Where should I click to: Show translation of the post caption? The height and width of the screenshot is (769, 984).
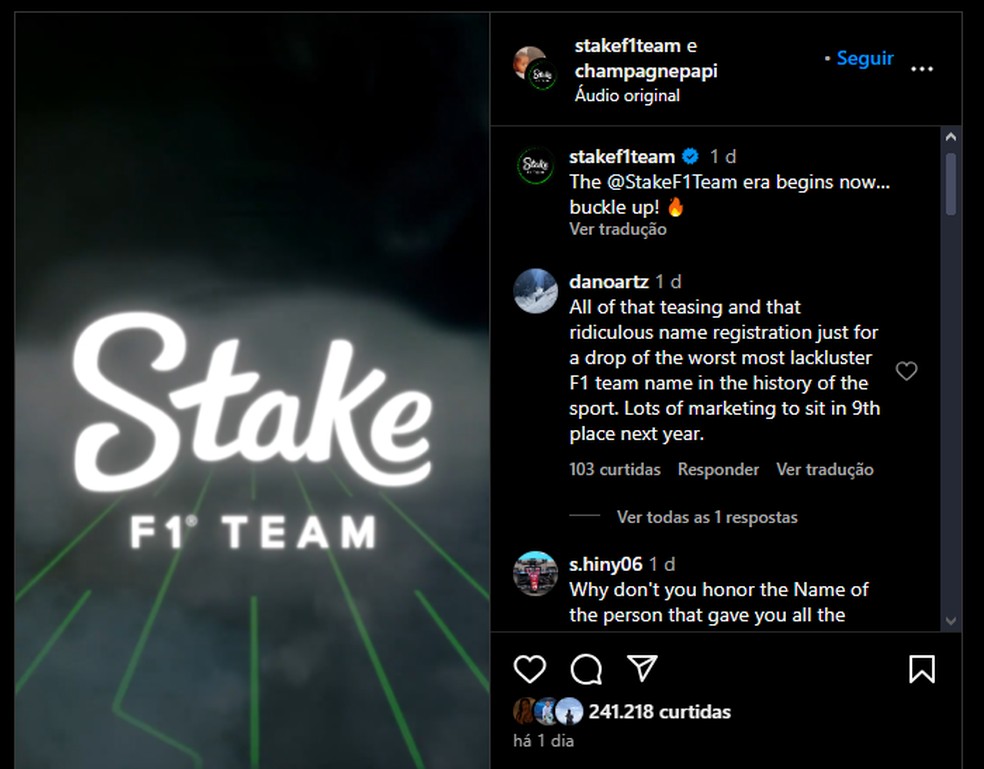tap(618, 229)
